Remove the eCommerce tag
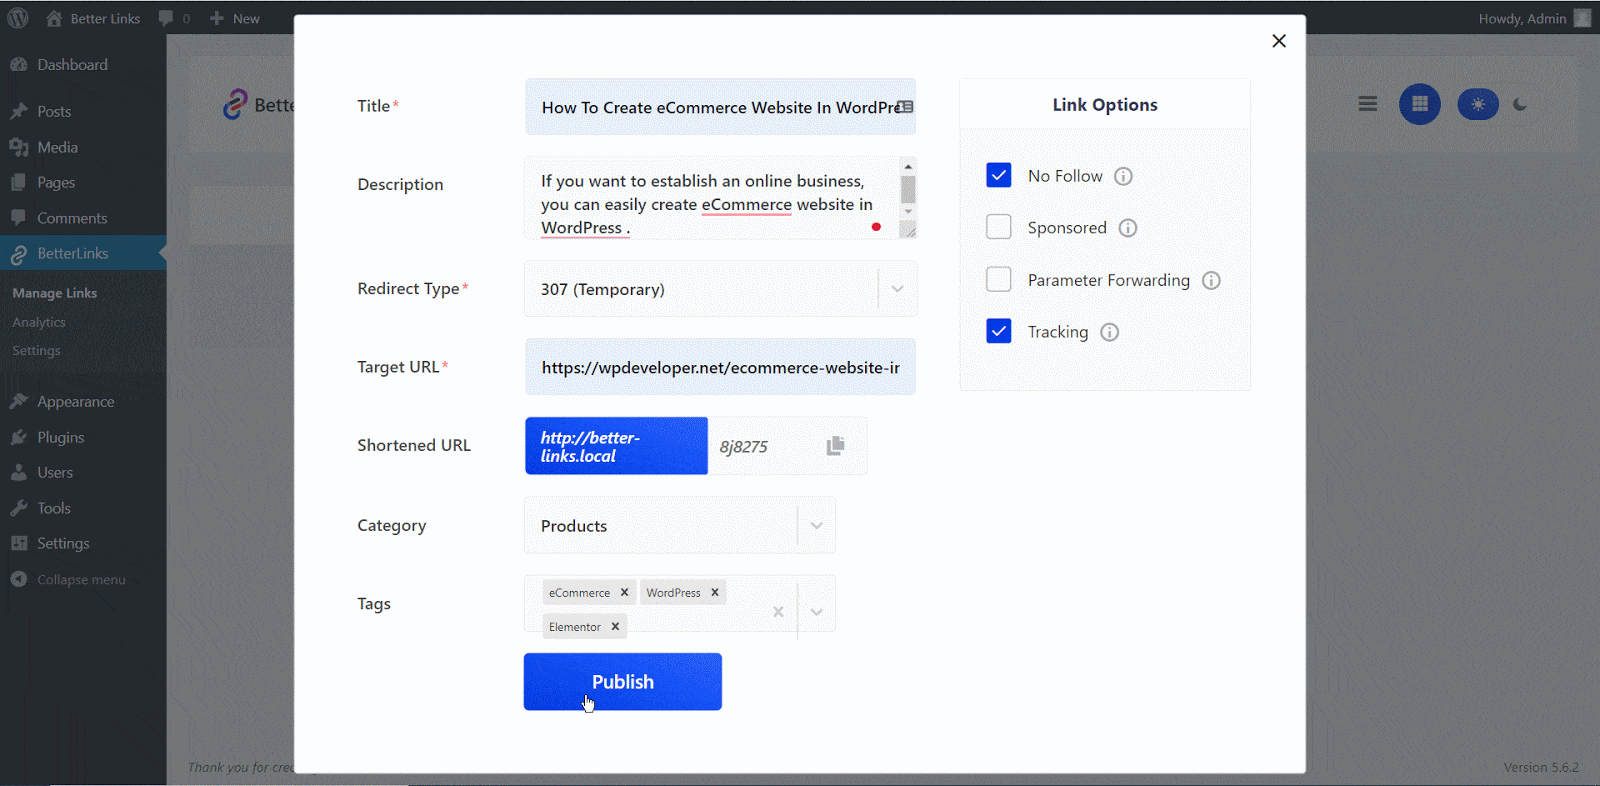Screen dimensions: 1600x786 624,592
